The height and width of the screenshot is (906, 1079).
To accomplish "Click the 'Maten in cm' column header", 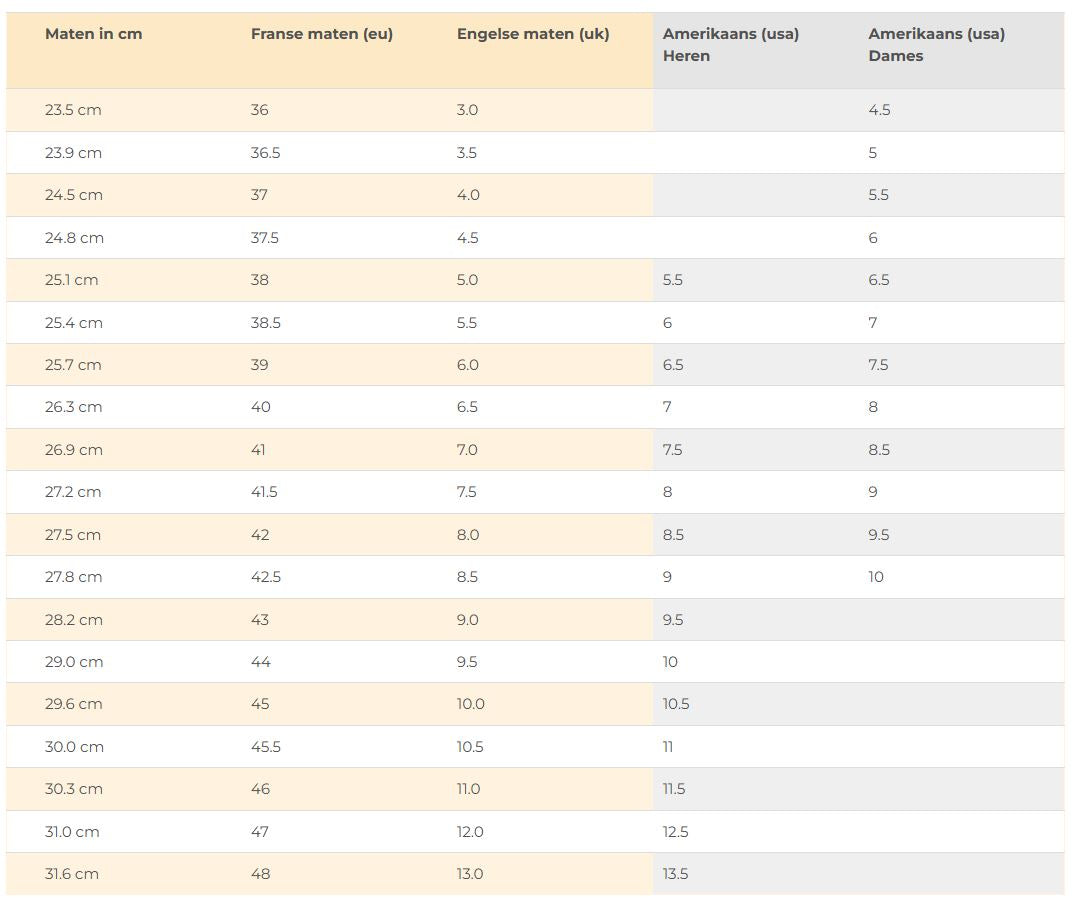I will [x=93, y=34].
